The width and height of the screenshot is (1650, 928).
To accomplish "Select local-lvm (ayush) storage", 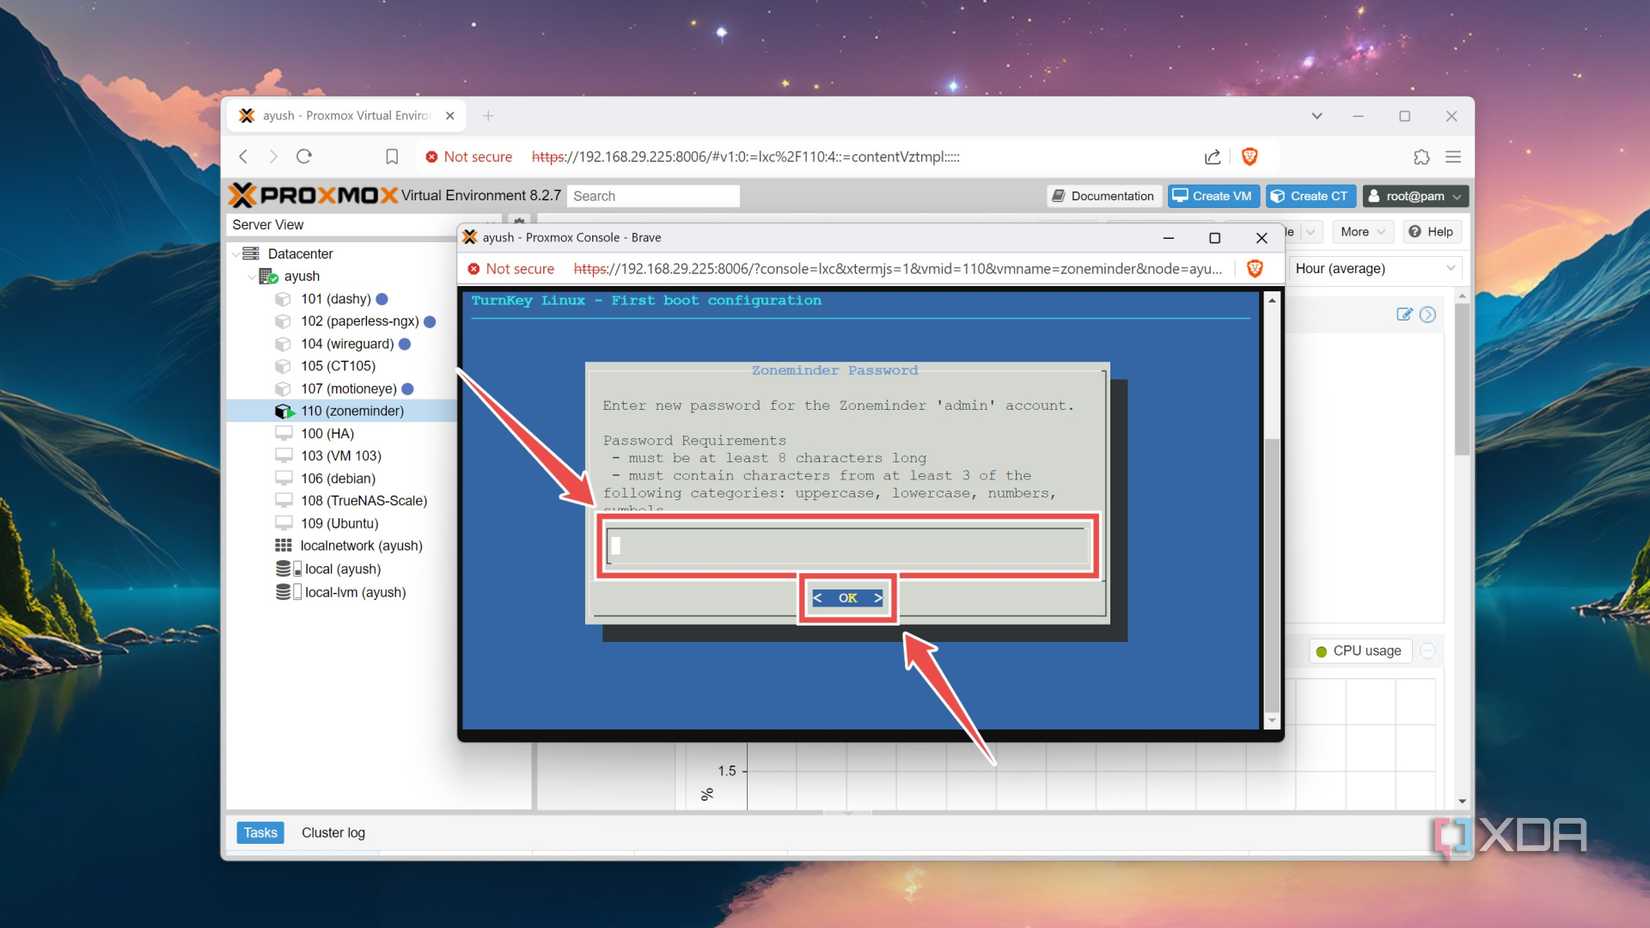I will [x=355, y=592].
